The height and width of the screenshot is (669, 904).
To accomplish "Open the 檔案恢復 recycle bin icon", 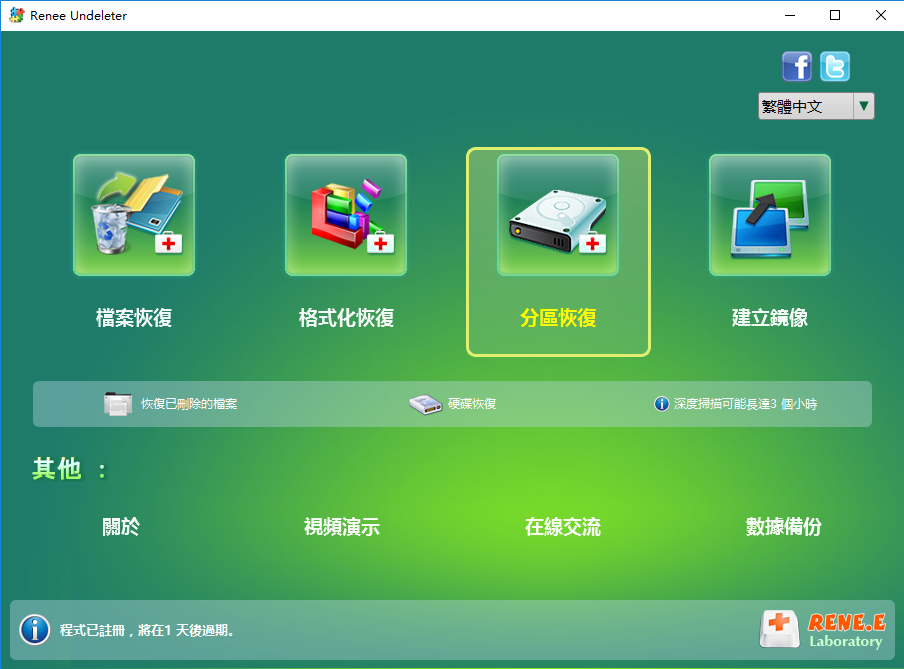I will (x=134, y=215).
